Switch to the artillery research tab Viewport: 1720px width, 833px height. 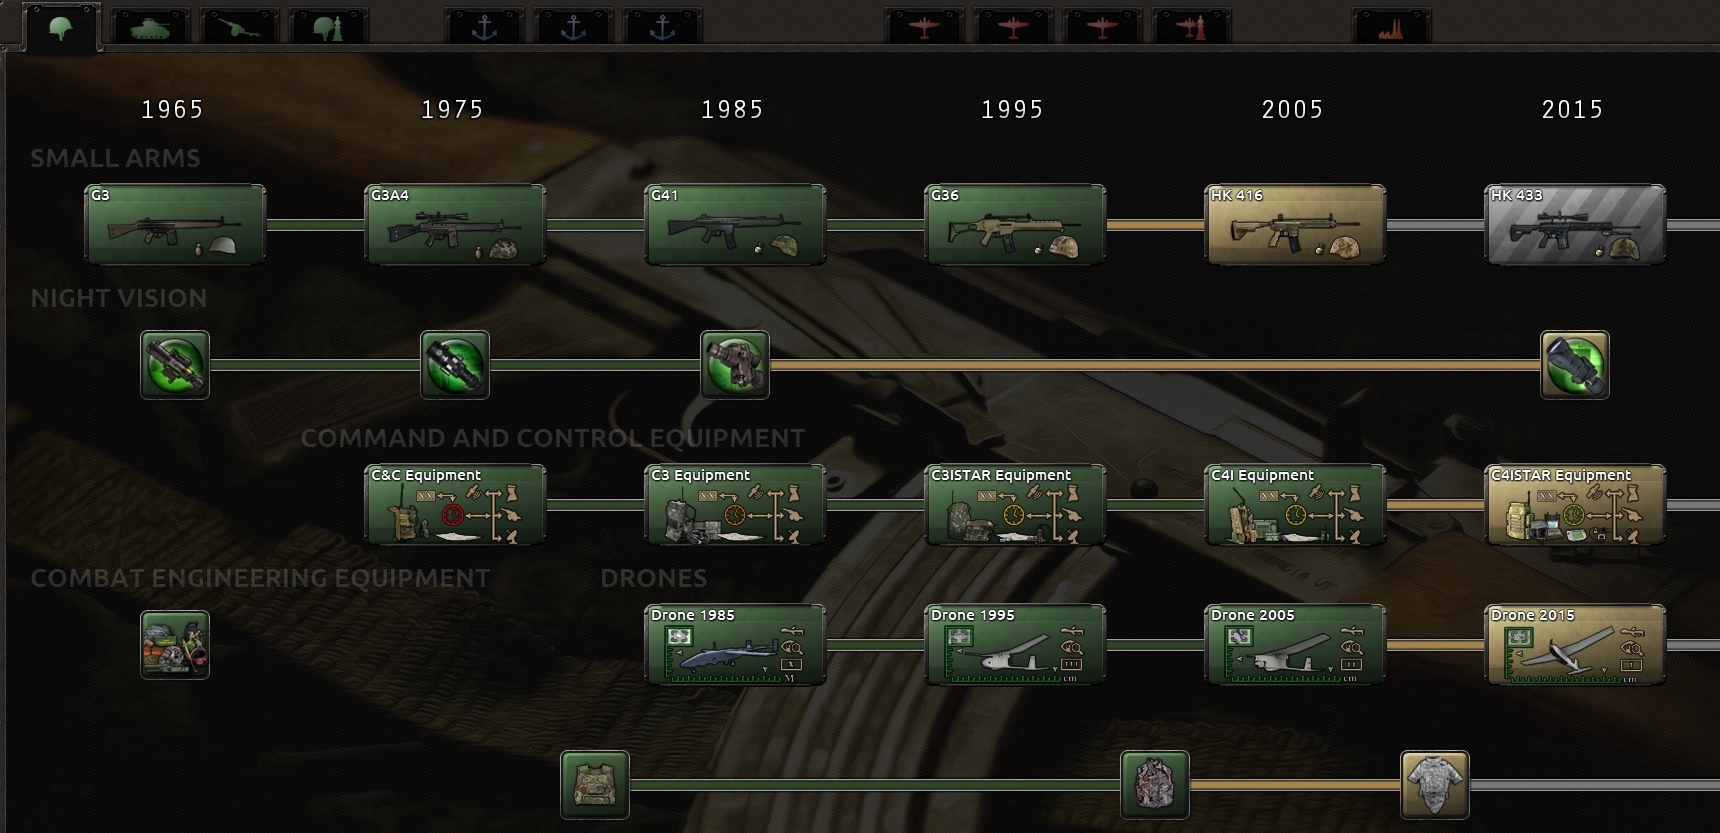(240, 27)
